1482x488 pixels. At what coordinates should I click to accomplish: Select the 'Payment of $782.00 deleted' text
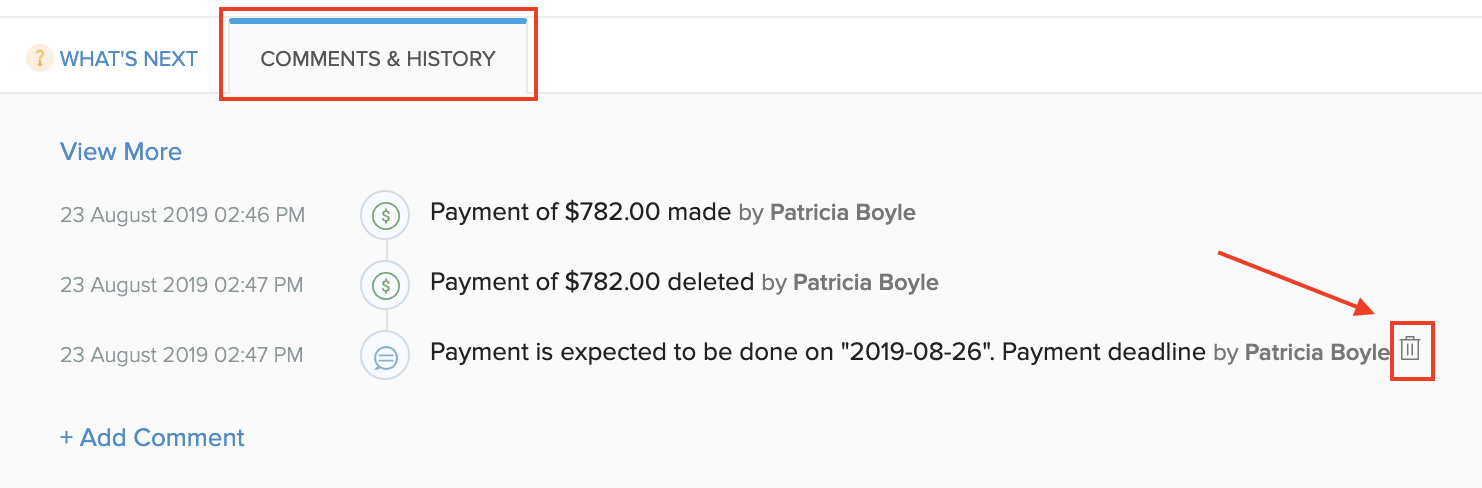pyautogui.click(x=591, y=282)
